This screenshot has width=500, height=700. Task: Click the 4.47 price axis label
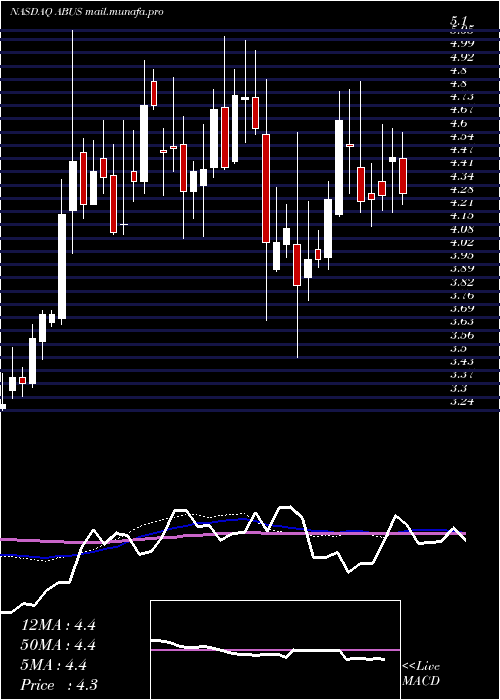[x=462, y=150]
